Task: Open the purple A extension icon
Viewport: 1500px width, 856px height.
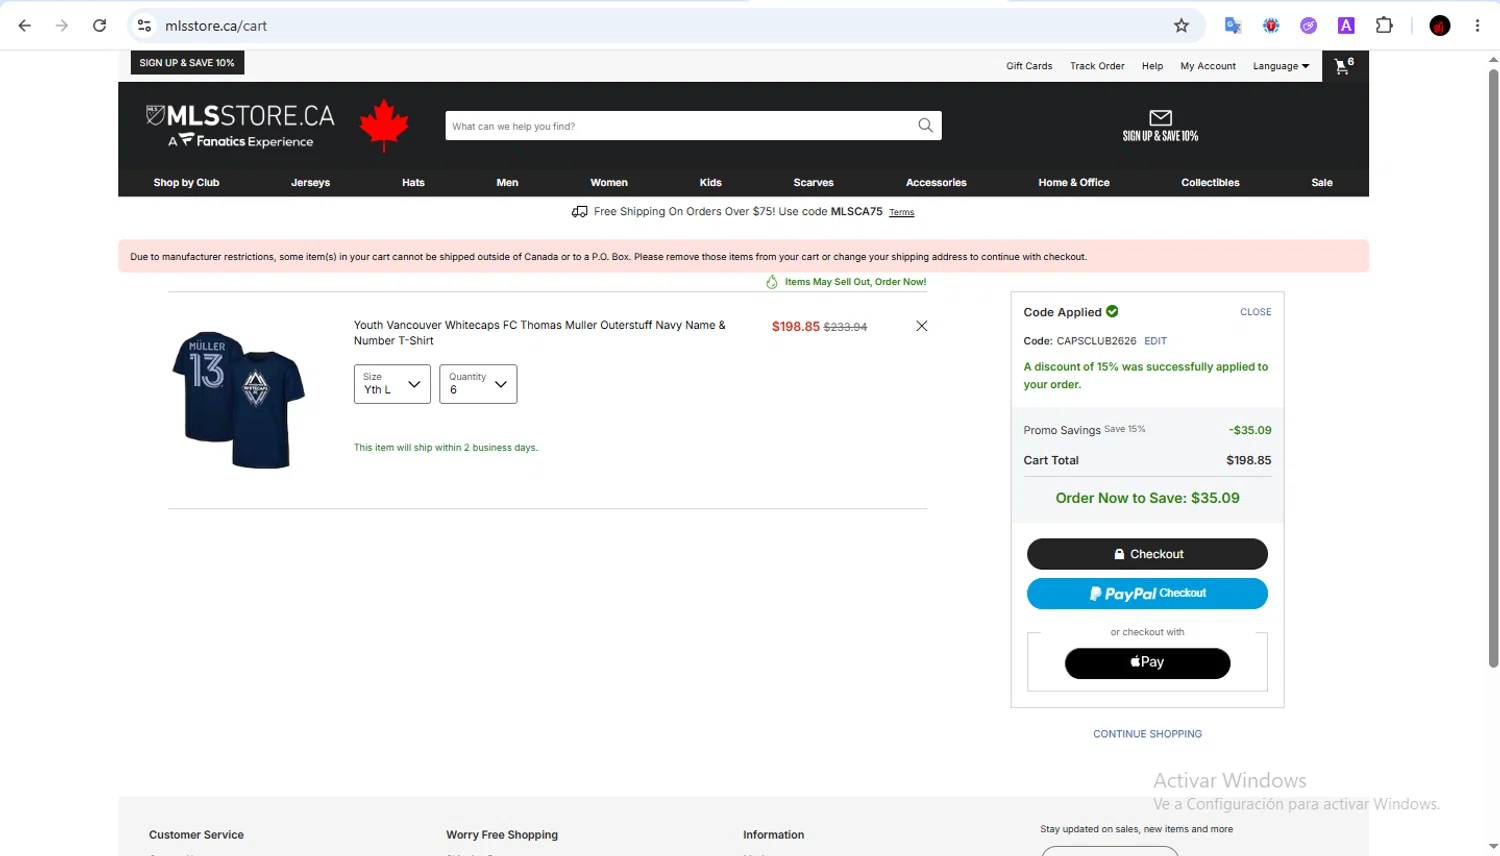Action: coord(1346,26)
